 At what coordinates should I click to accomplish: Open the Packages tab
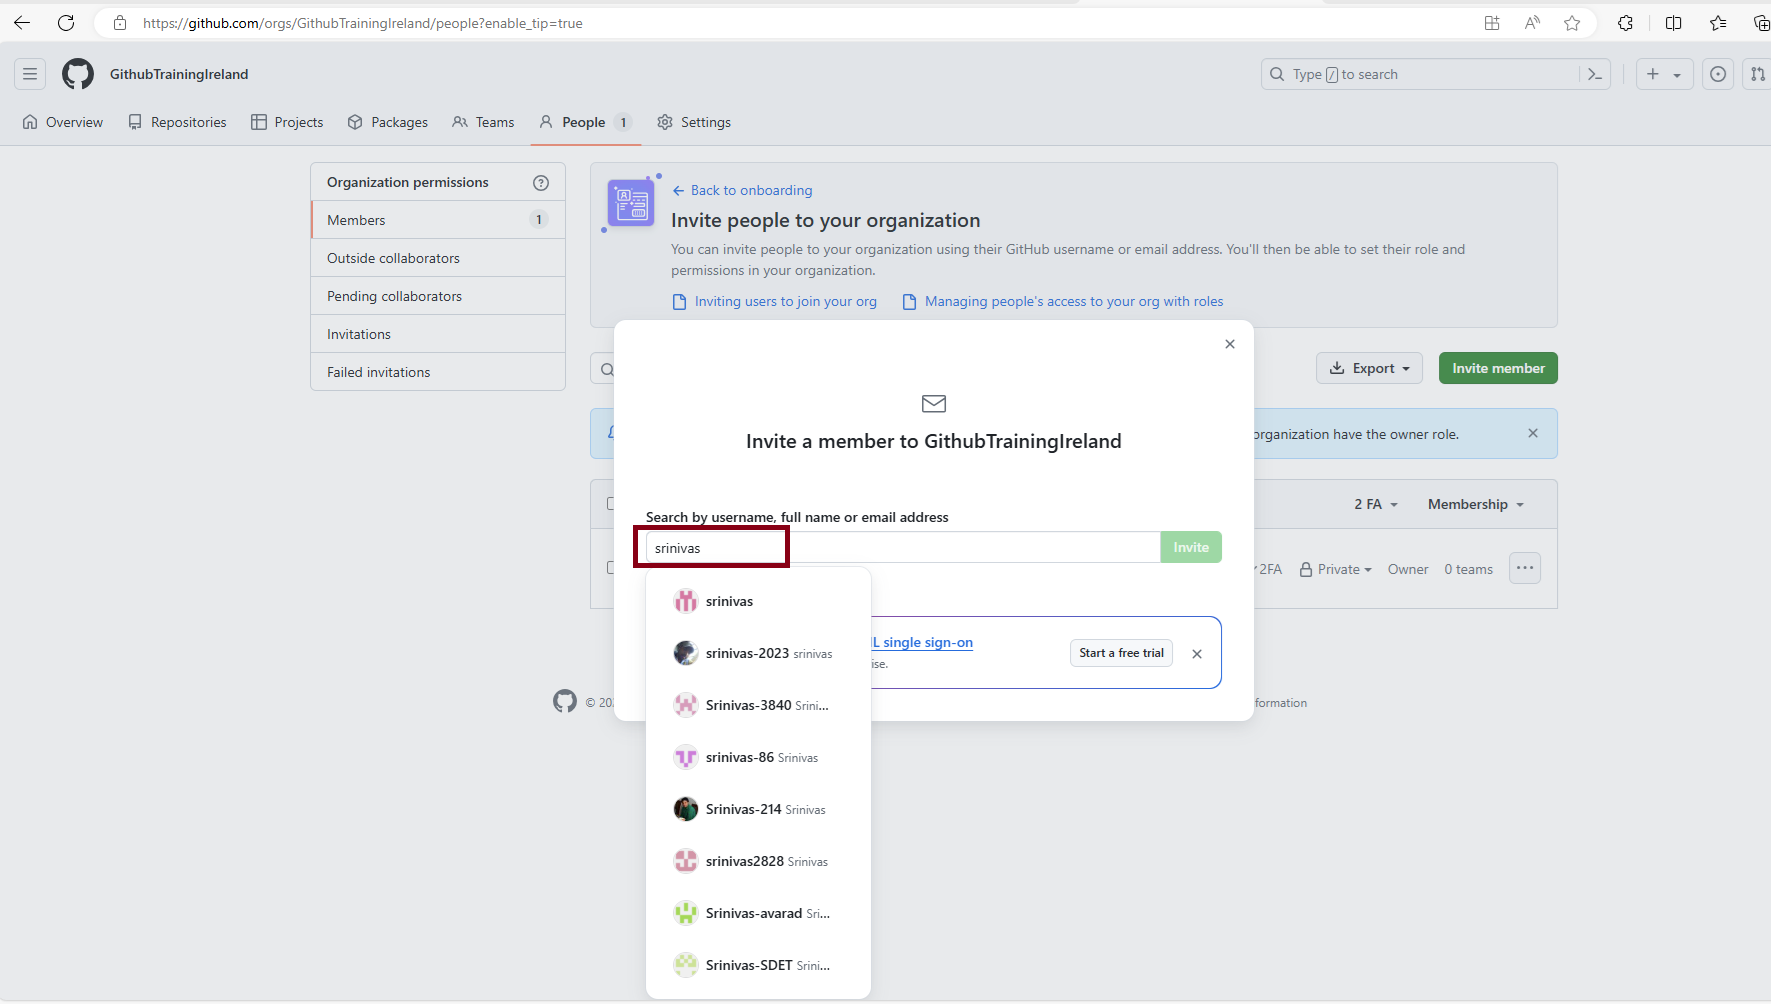(x=388, y=122)
